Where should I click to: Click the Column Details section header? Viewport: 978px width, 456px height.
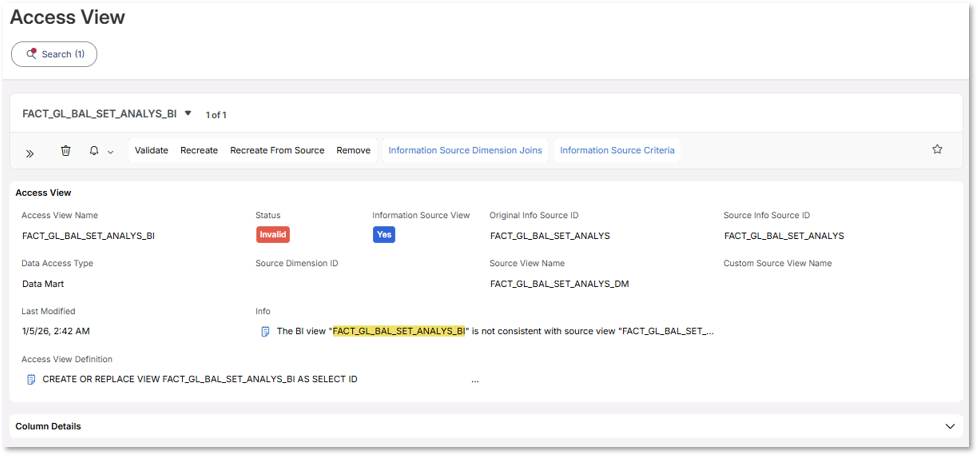click(485, 427)
